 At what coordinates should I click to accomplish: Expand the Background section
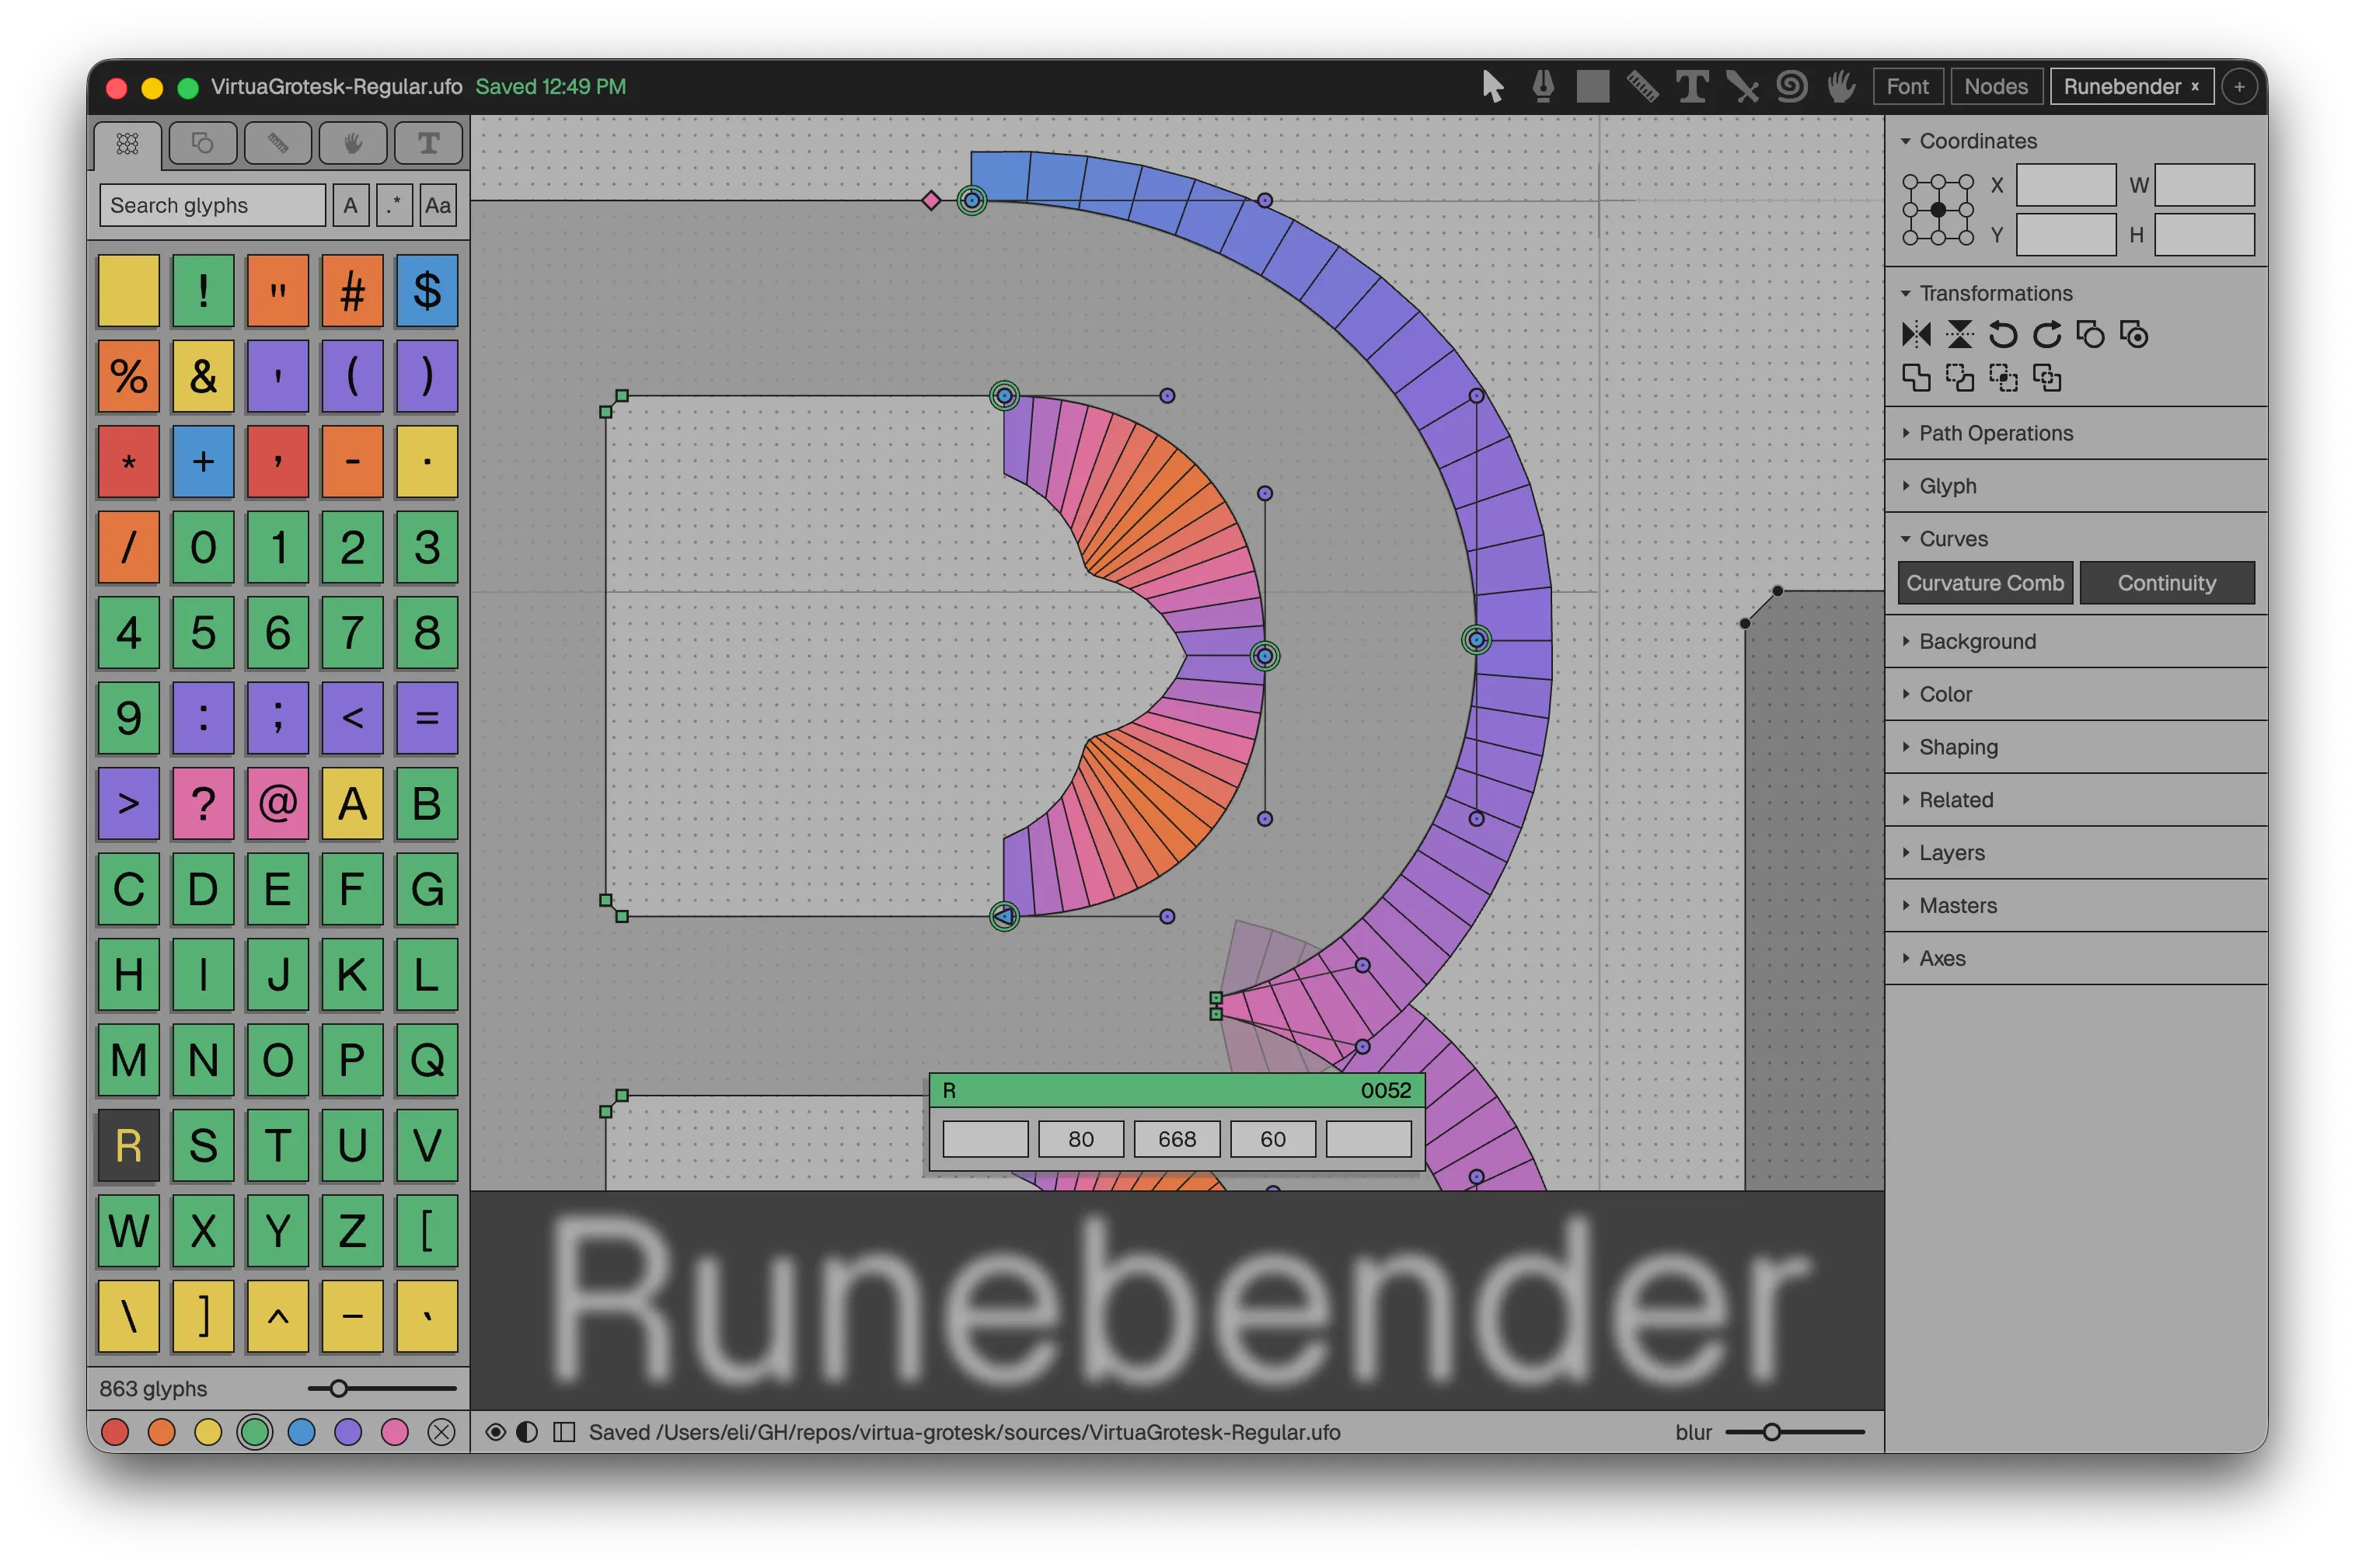click(1968, 641)
